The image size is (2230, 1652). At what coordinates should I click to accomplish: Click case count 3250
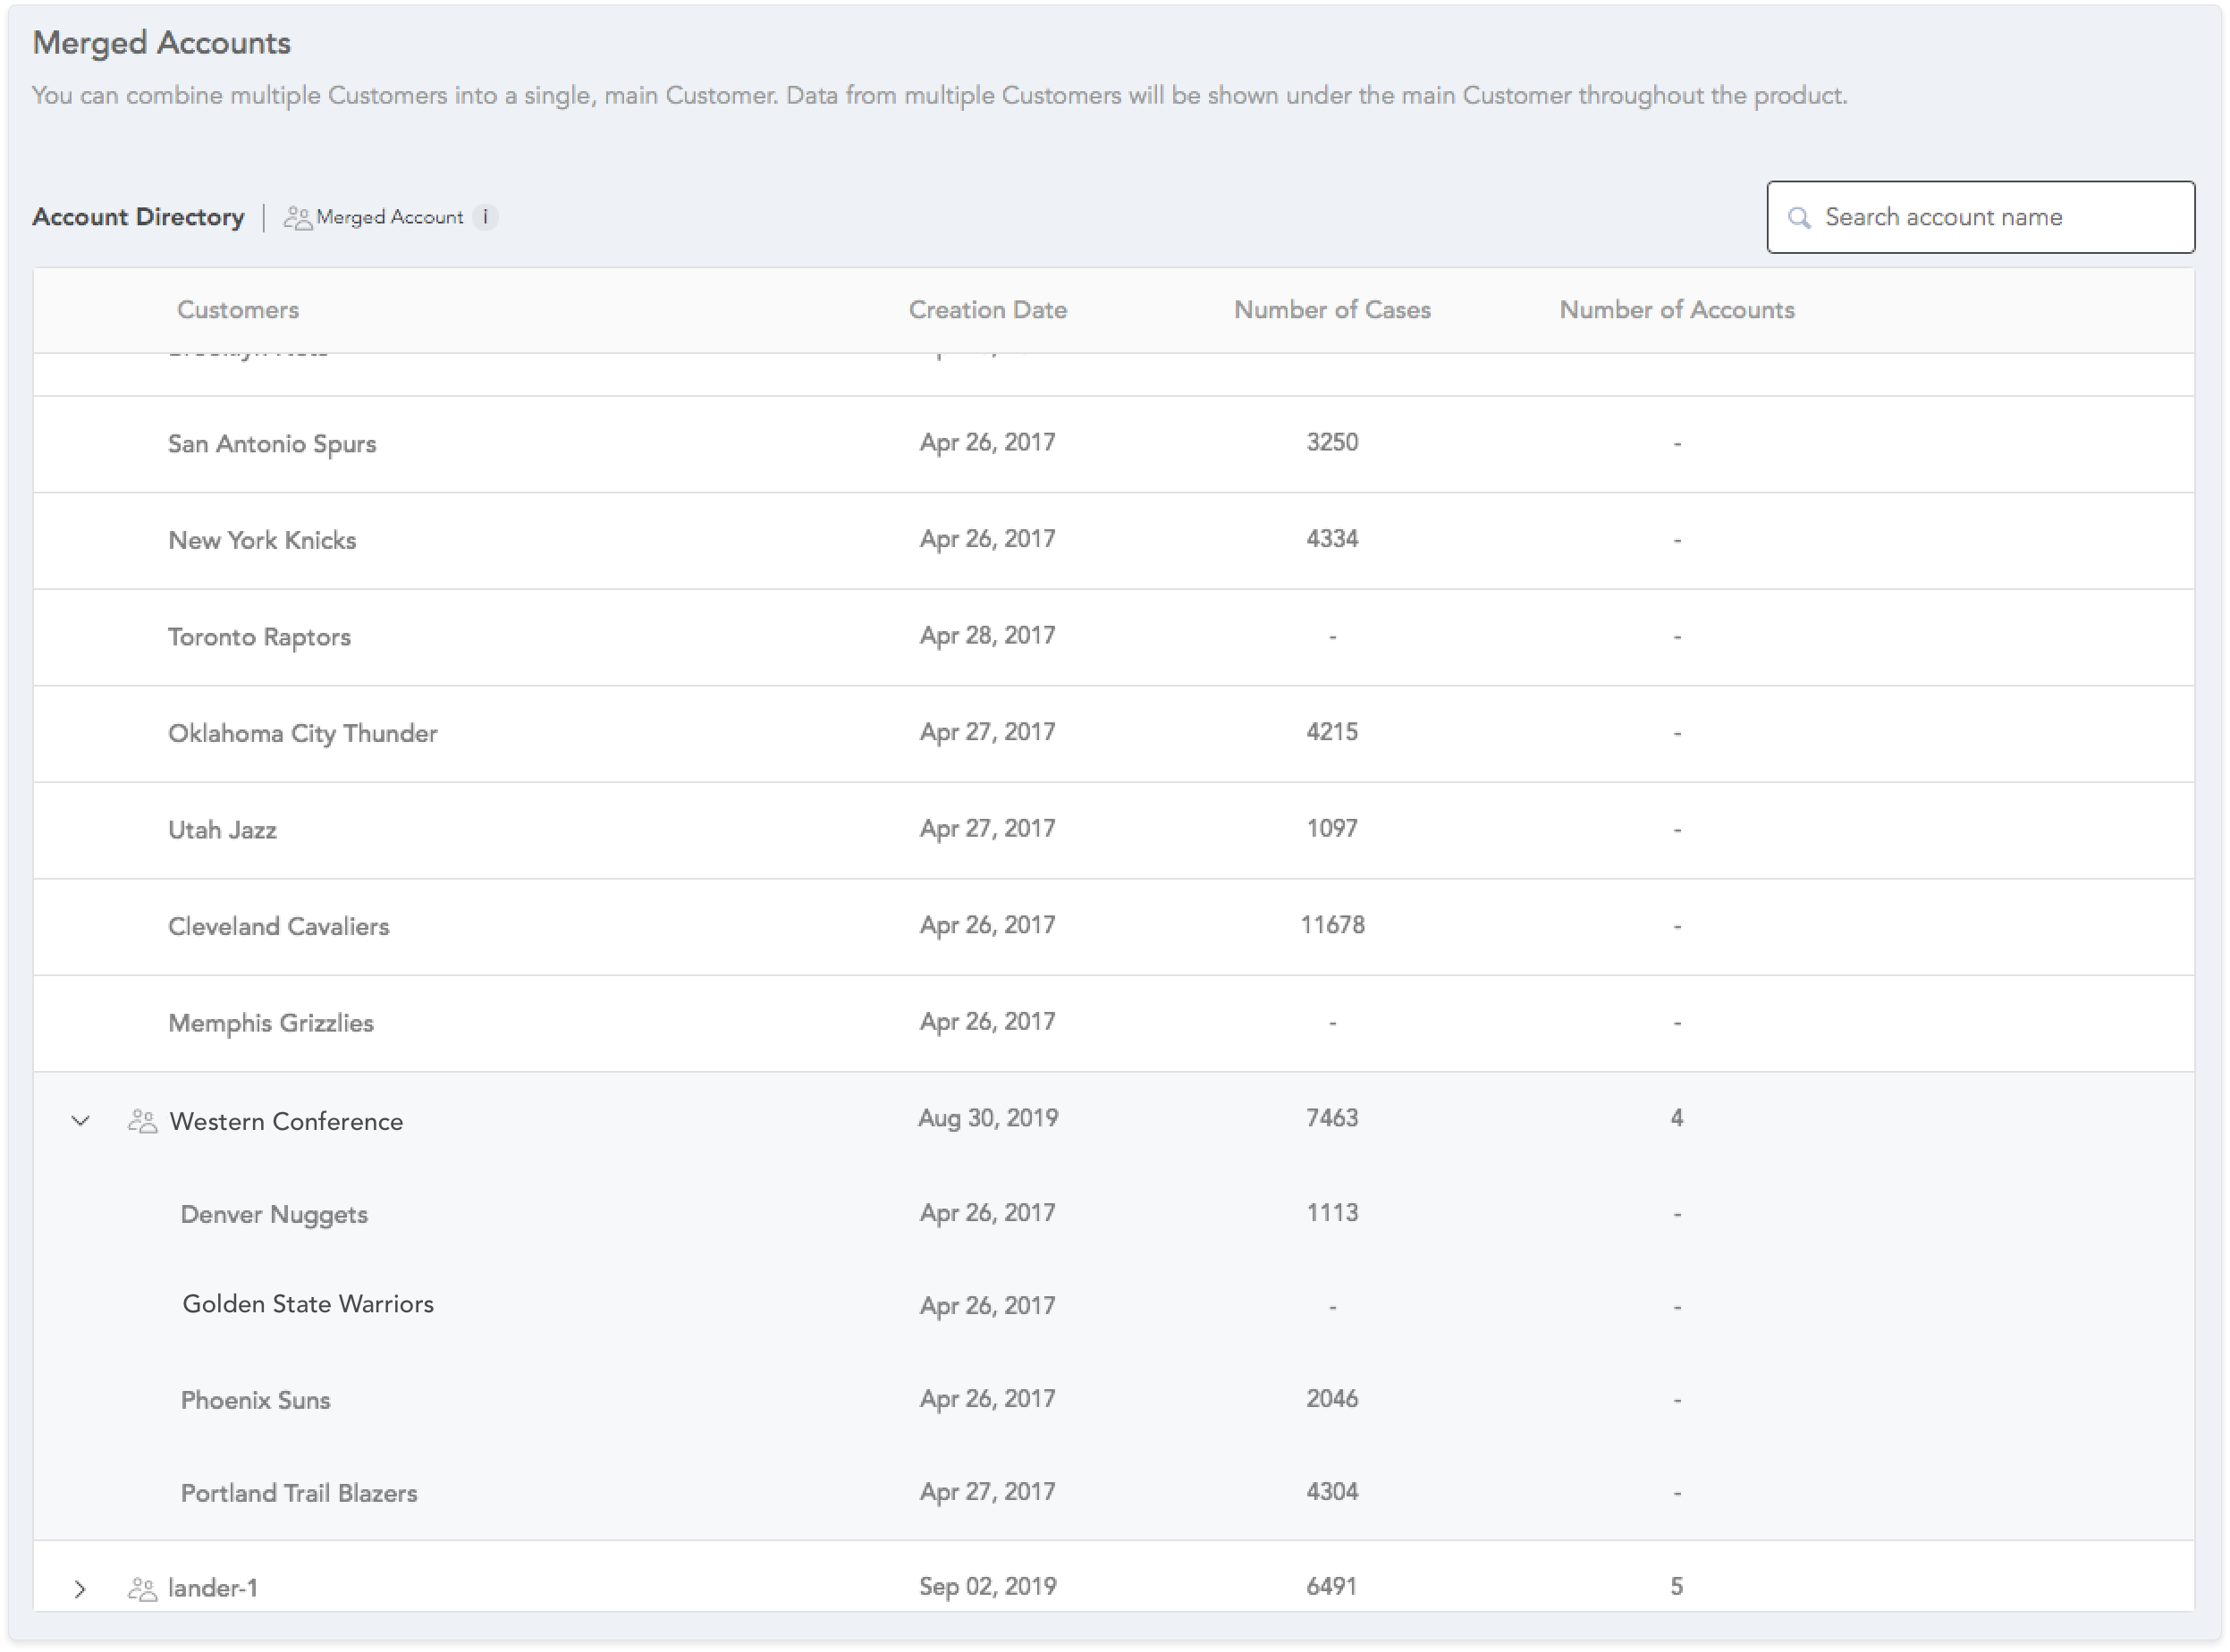1332,442
